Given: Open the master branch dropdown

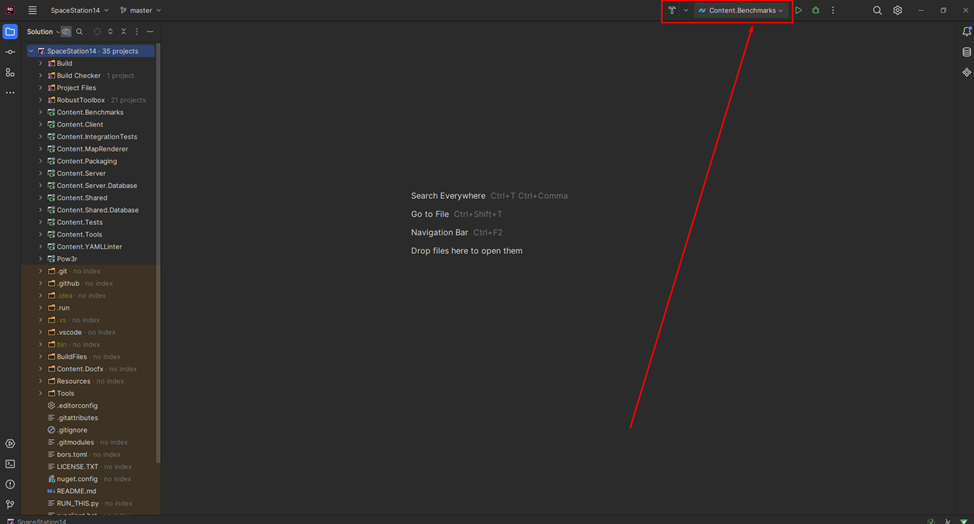Looking at the screenshot, I should click(140, 10).
